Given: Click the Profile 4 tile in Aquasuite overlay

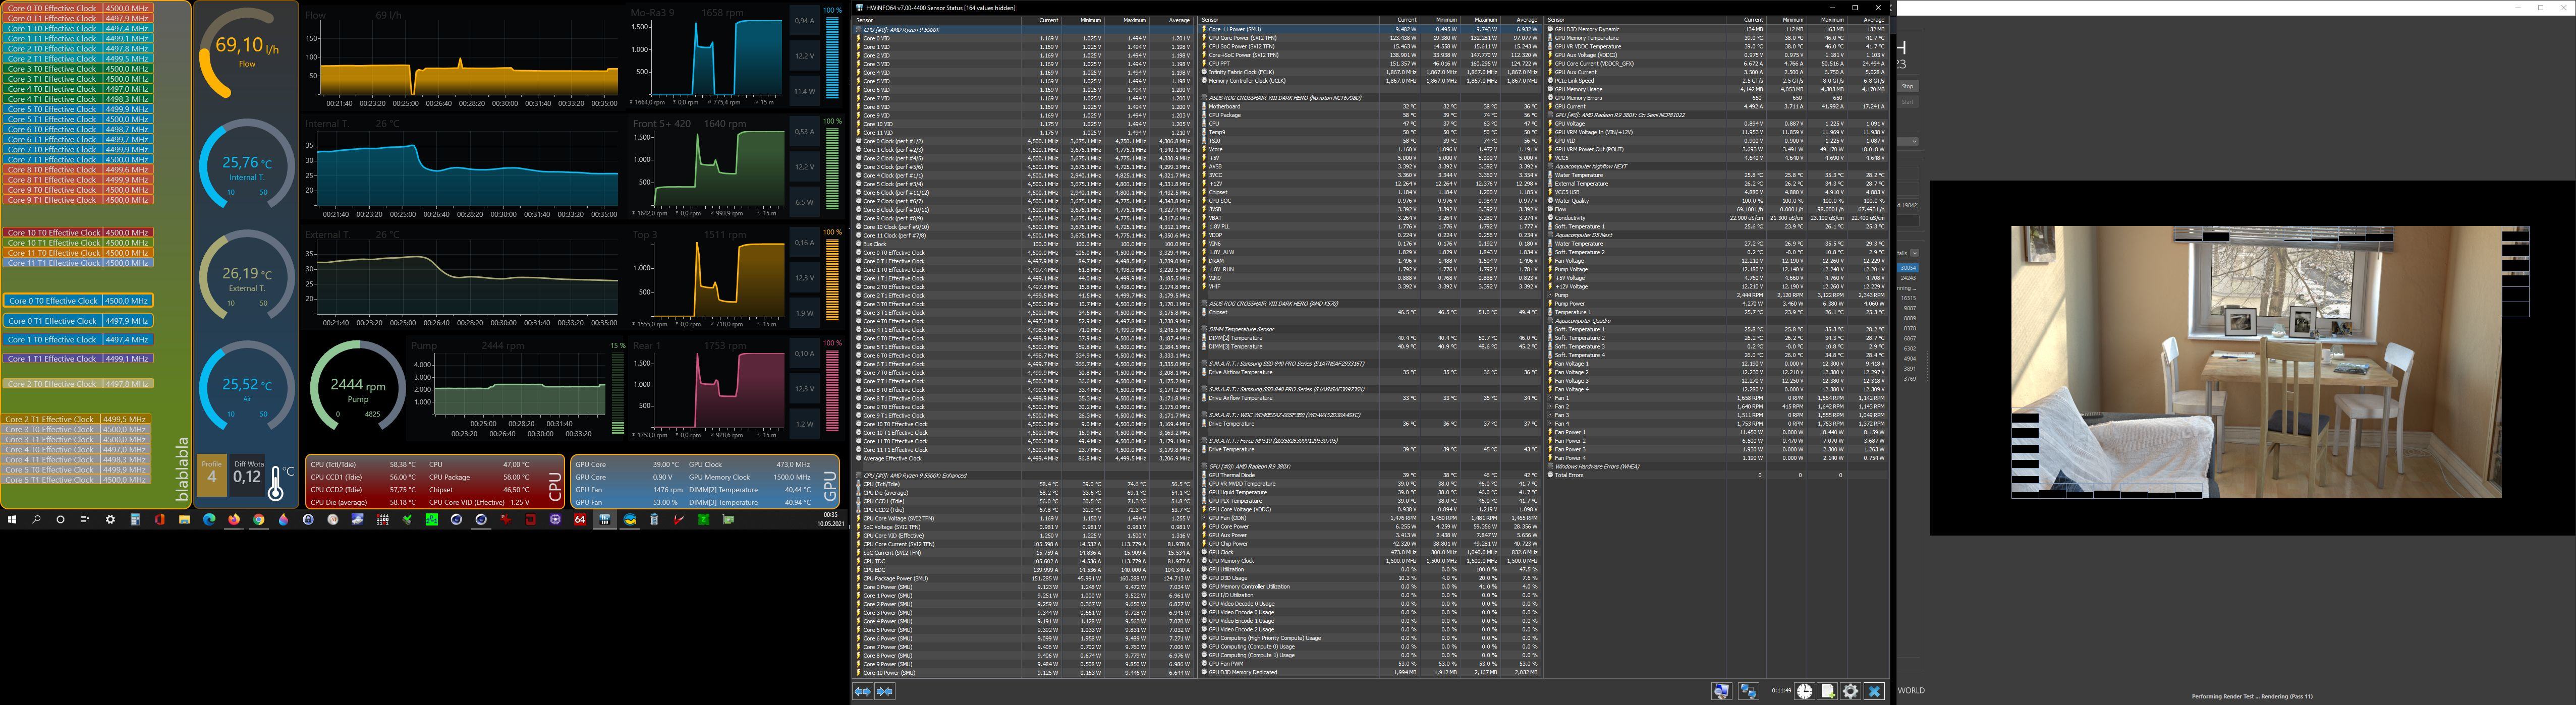Looking at the screenshot, I should [x=211, y=476].
